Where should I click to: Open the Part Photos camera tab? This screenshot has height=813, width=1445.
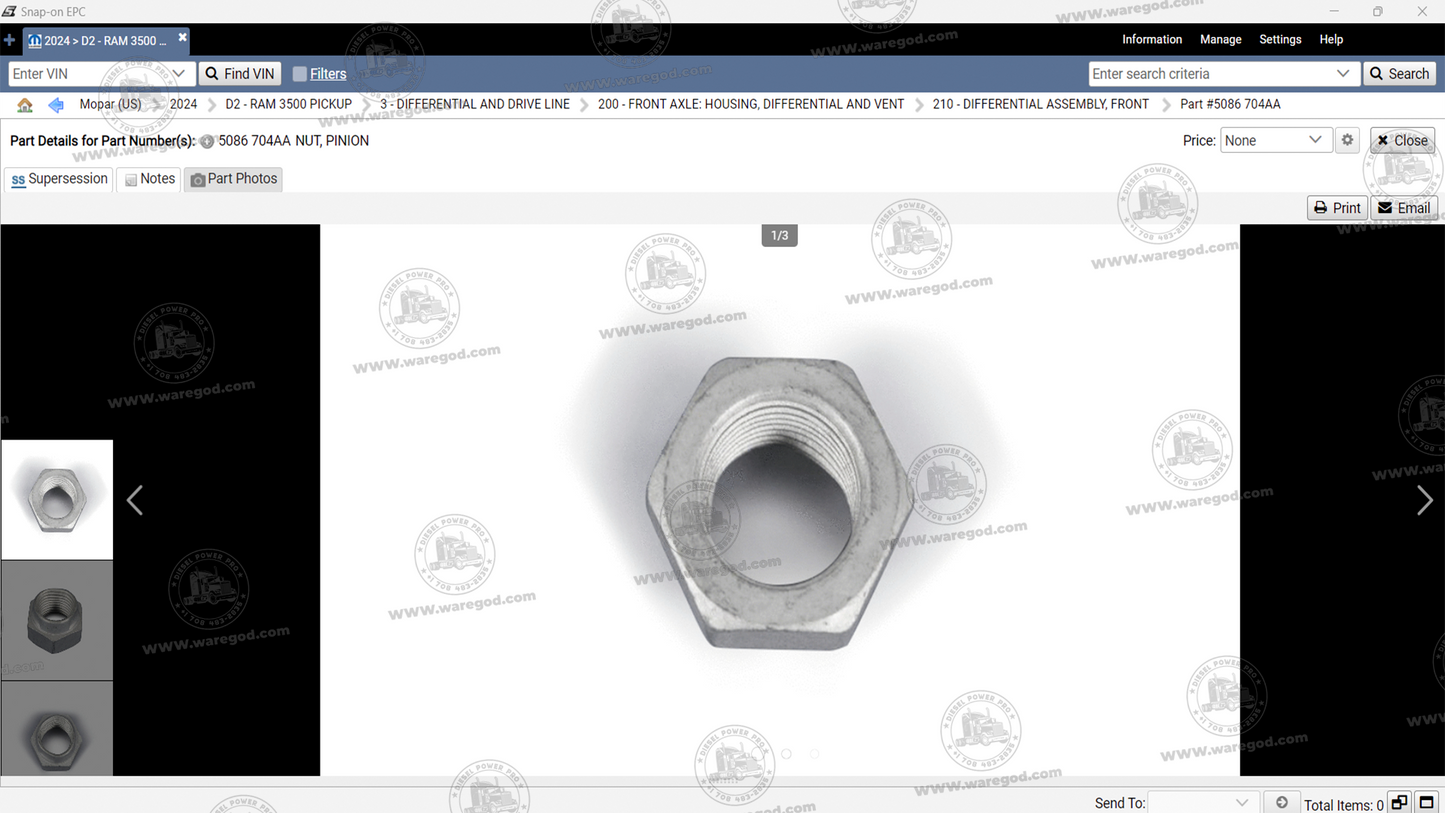(196, 179)
